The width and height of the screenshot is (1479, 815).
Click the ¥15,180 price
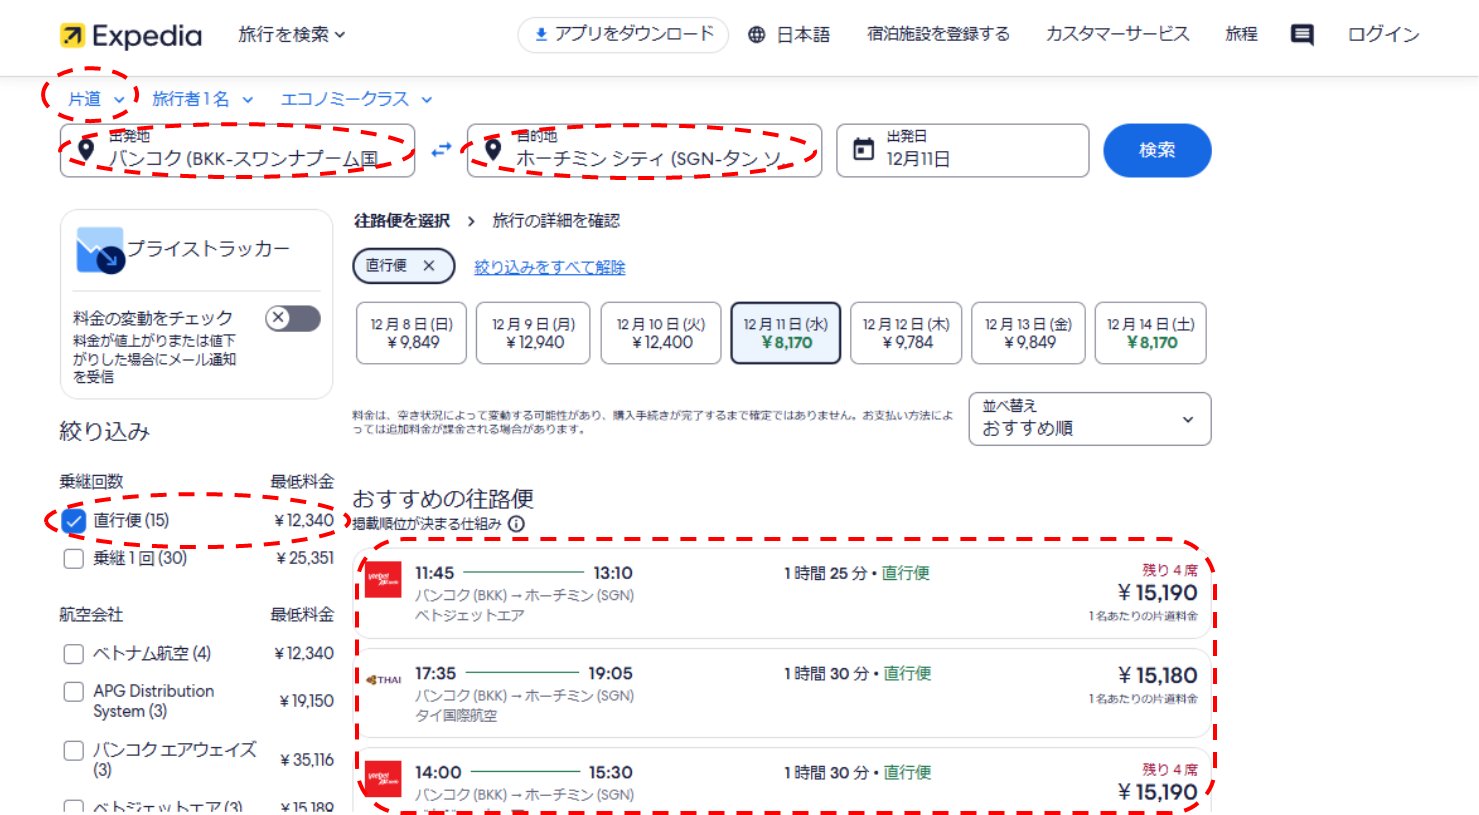1157,676
